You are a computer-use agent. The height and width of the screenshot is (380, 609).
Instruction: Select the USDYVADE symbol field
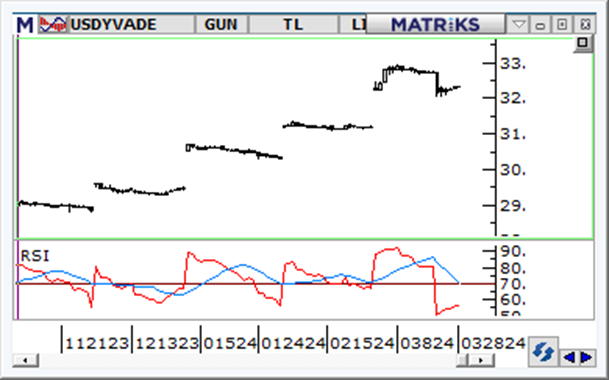coord(131,24)
